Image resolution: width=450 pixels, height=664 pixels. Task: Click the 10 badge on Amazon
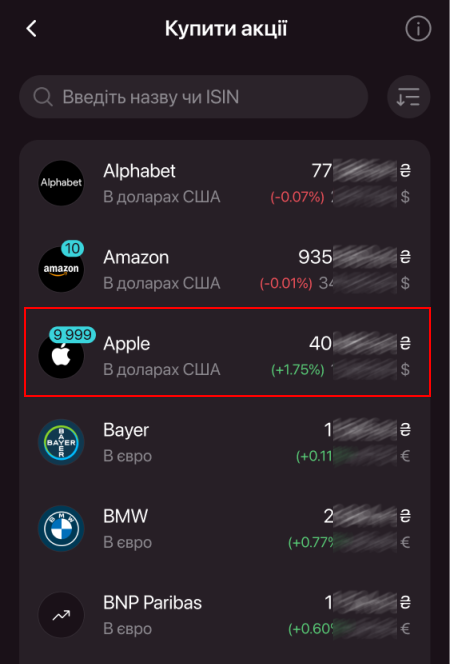72,248
